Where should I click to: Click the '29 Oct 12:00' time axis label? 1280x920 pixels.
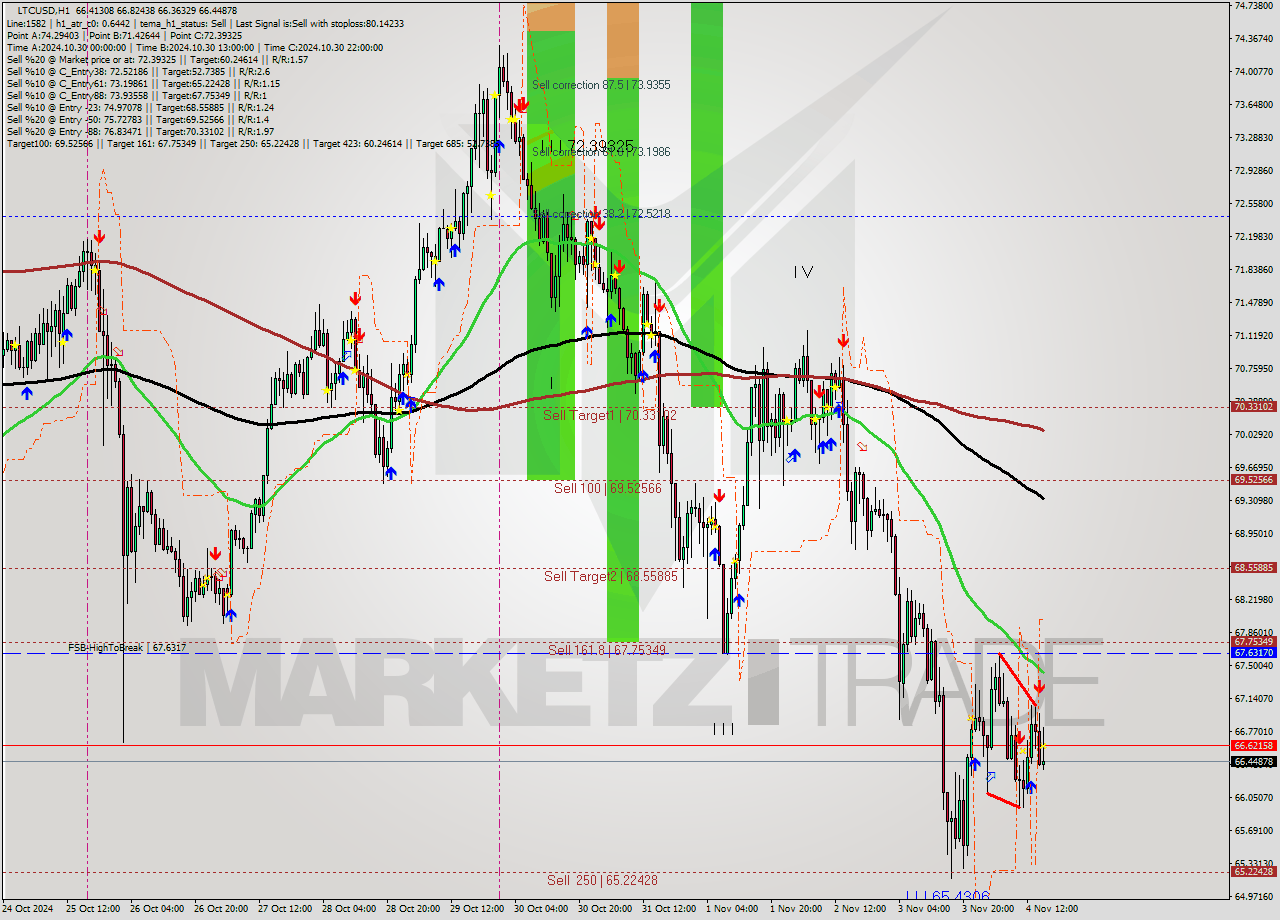[x=477, y=909]
